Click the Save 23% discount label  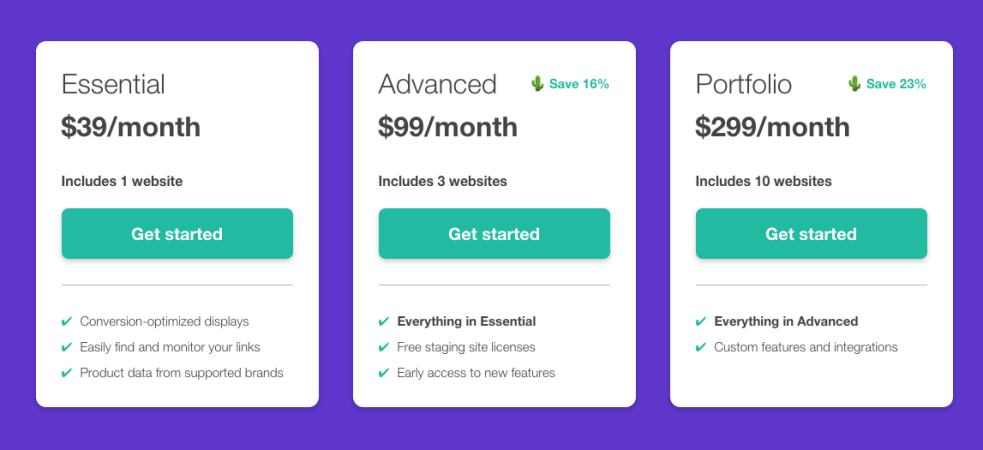pos(896,84)
